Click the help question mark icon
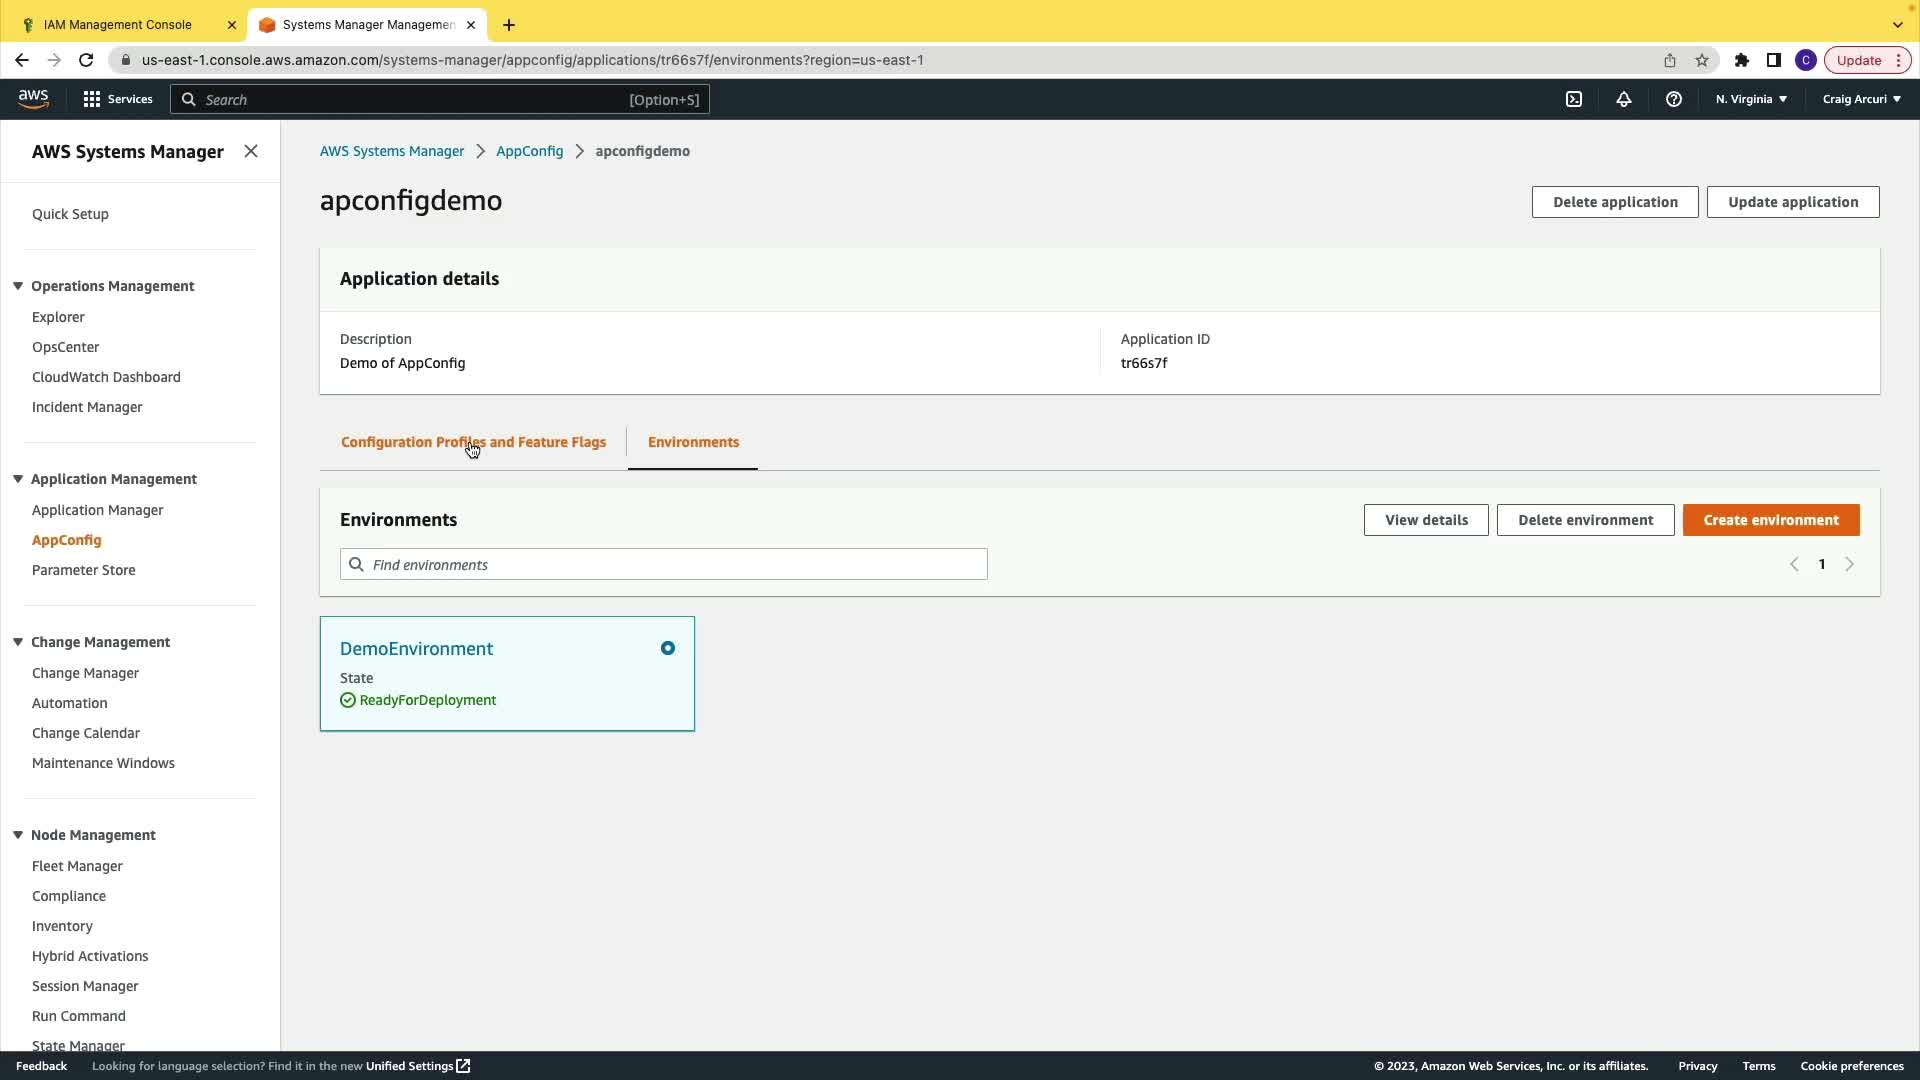 click(1674, 99)
